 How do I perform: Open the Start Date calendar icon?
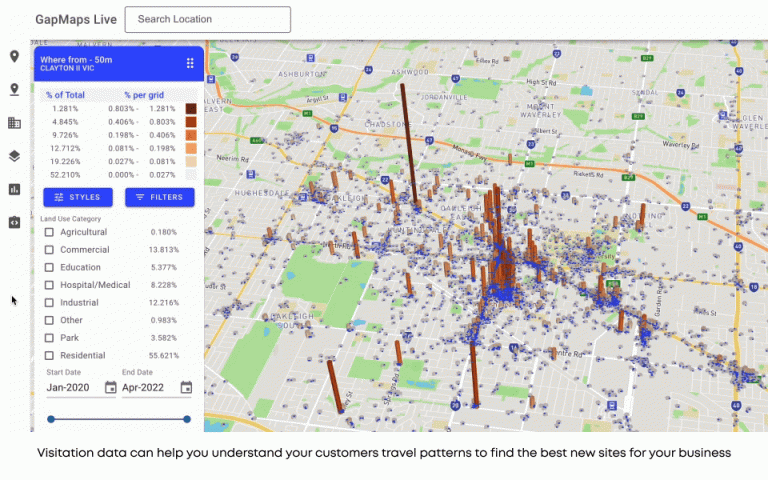(x=110, y=388)
